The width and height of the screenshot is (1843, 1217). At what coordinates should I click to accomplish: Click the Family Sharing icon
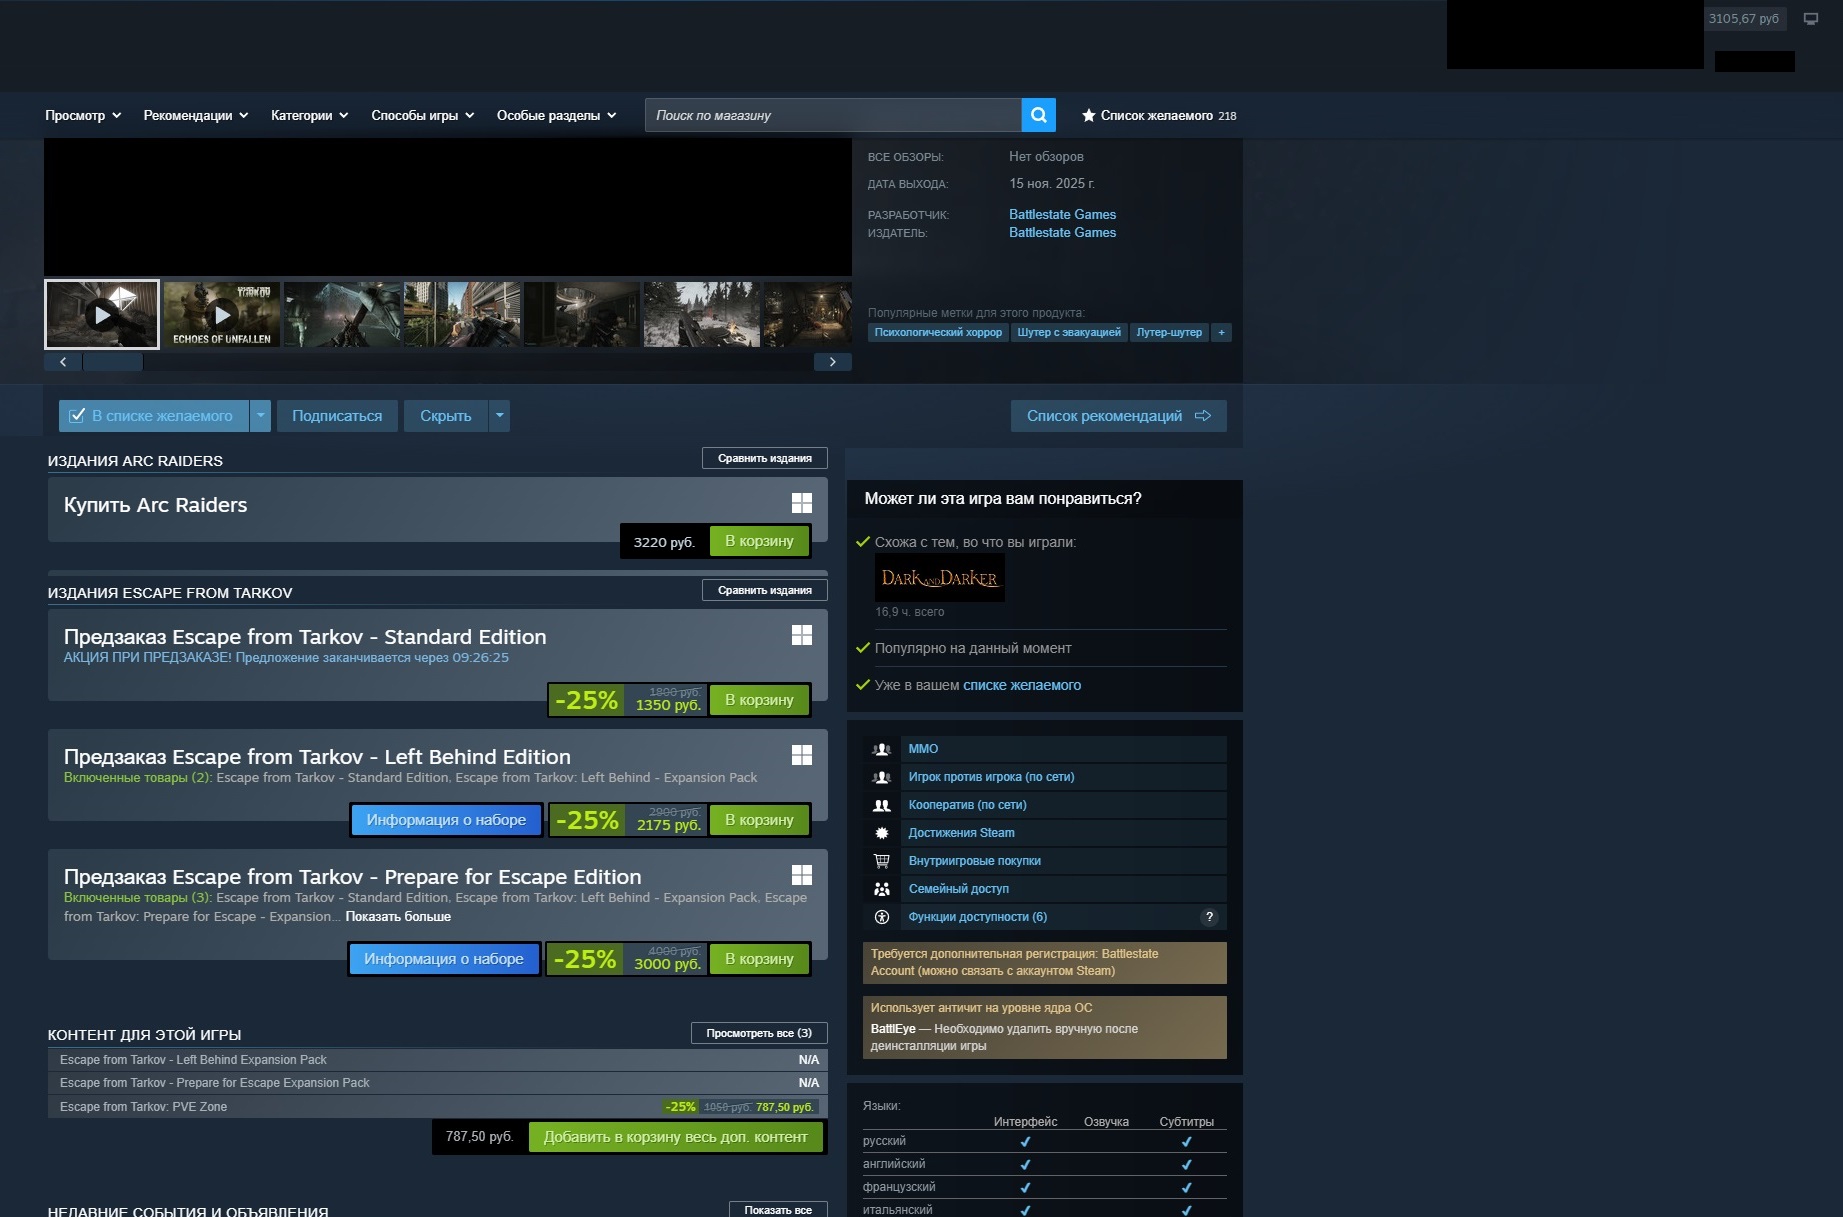tap(882, 889)
